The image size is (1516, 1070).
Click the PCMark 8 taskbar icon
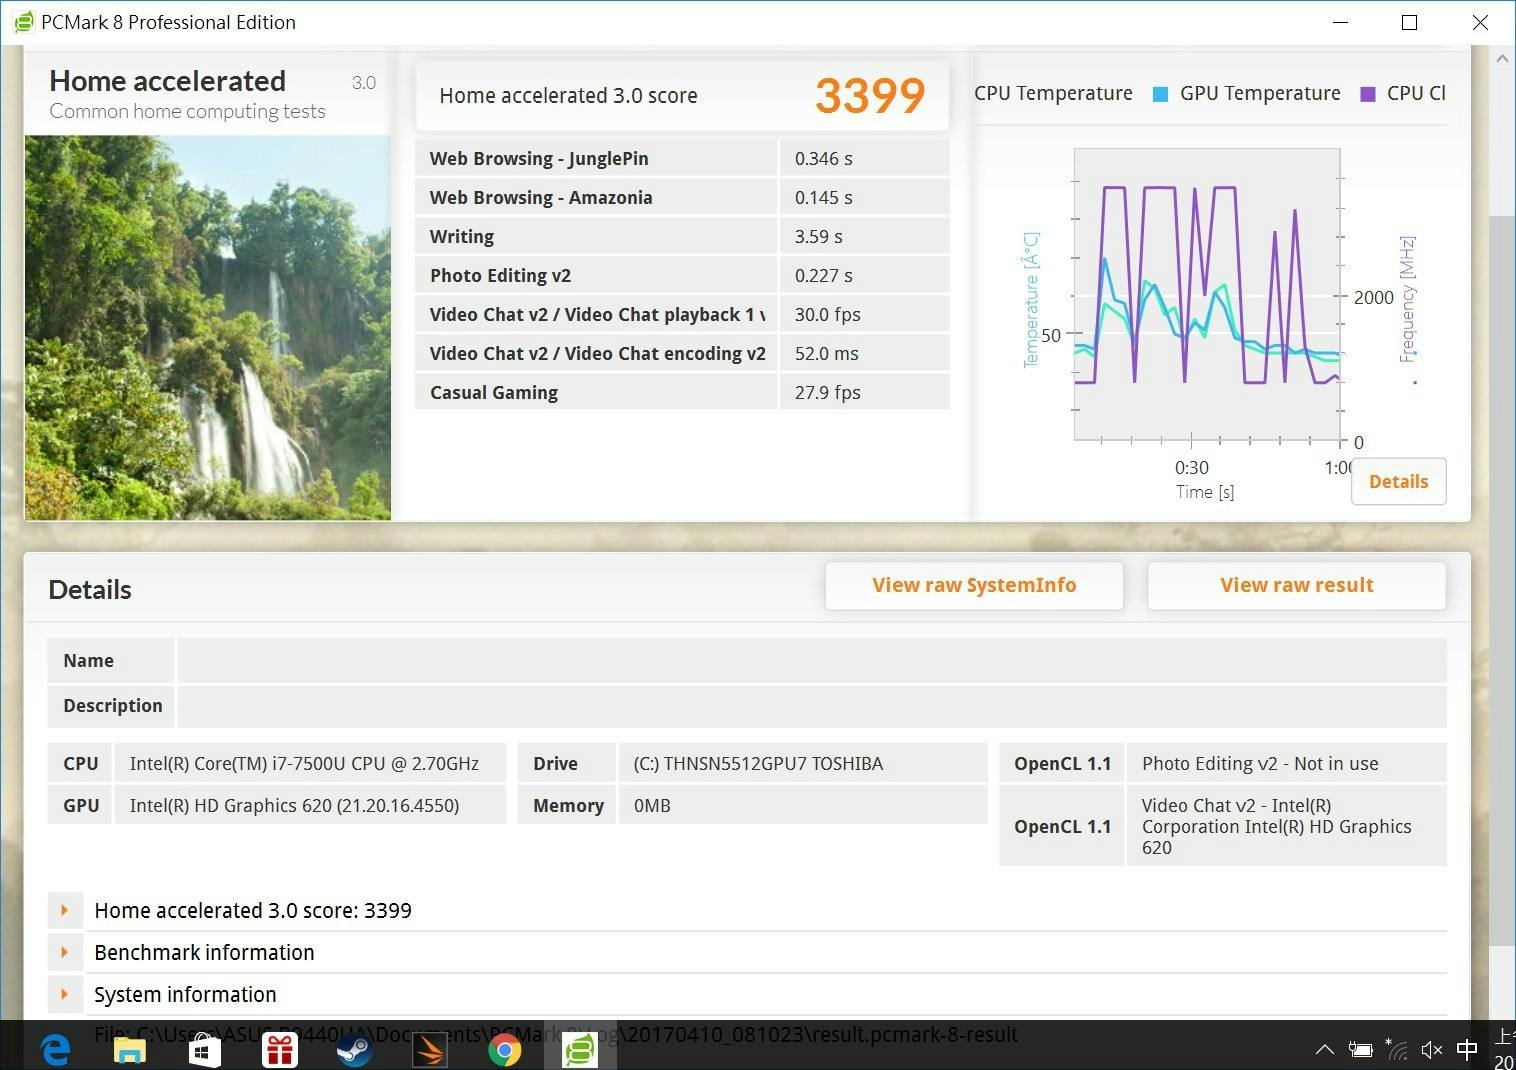(579, 1049)
